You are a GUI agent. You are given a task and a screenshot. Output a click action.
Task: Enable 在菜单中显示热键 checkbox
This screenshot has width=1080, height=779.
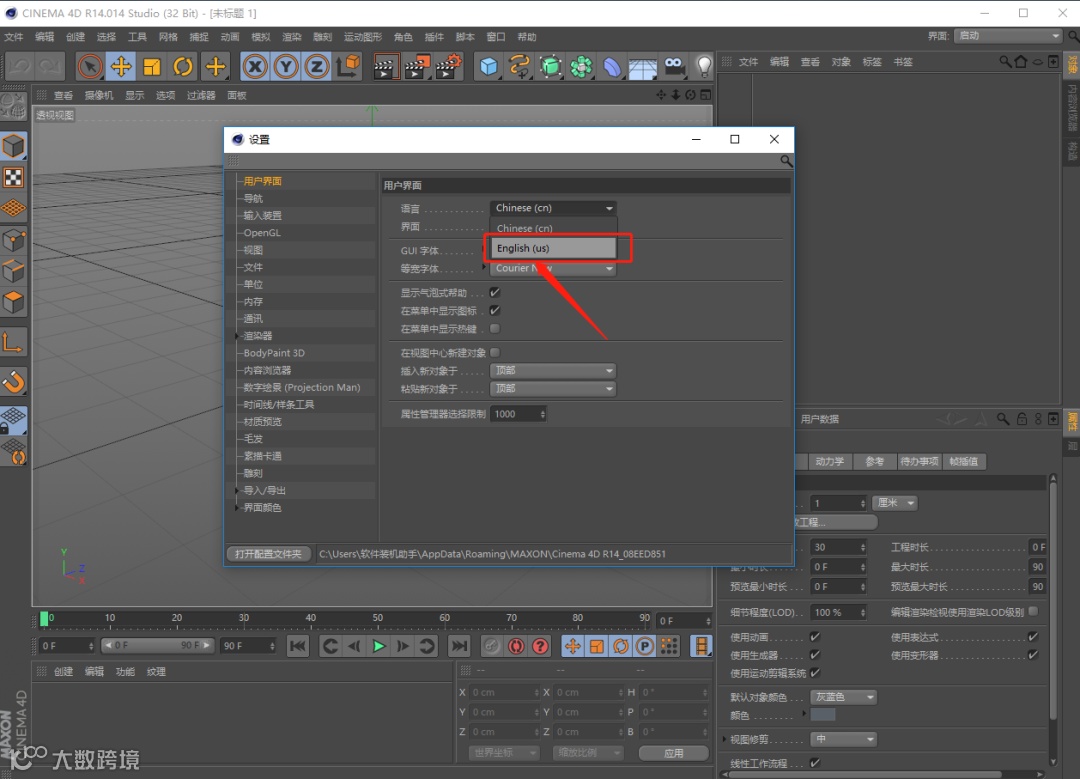[x=495, y=329]
